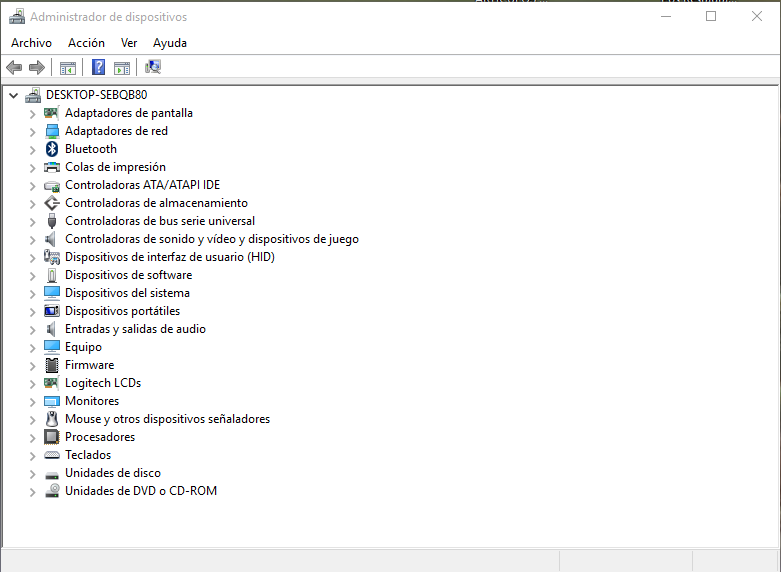Click the Administrador de dispositivos title bar icon
Viewport: 781px width, 572px height.
(x=17, y=16)
